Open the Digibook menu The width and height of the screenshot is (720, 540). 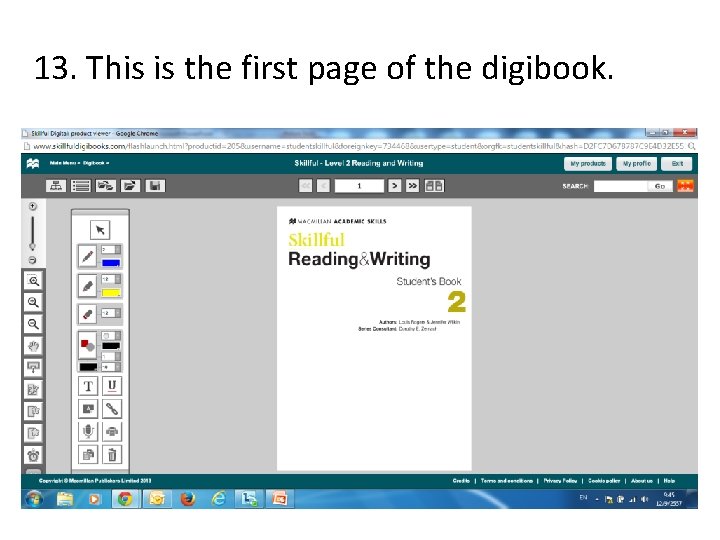[x=96, y=163]
